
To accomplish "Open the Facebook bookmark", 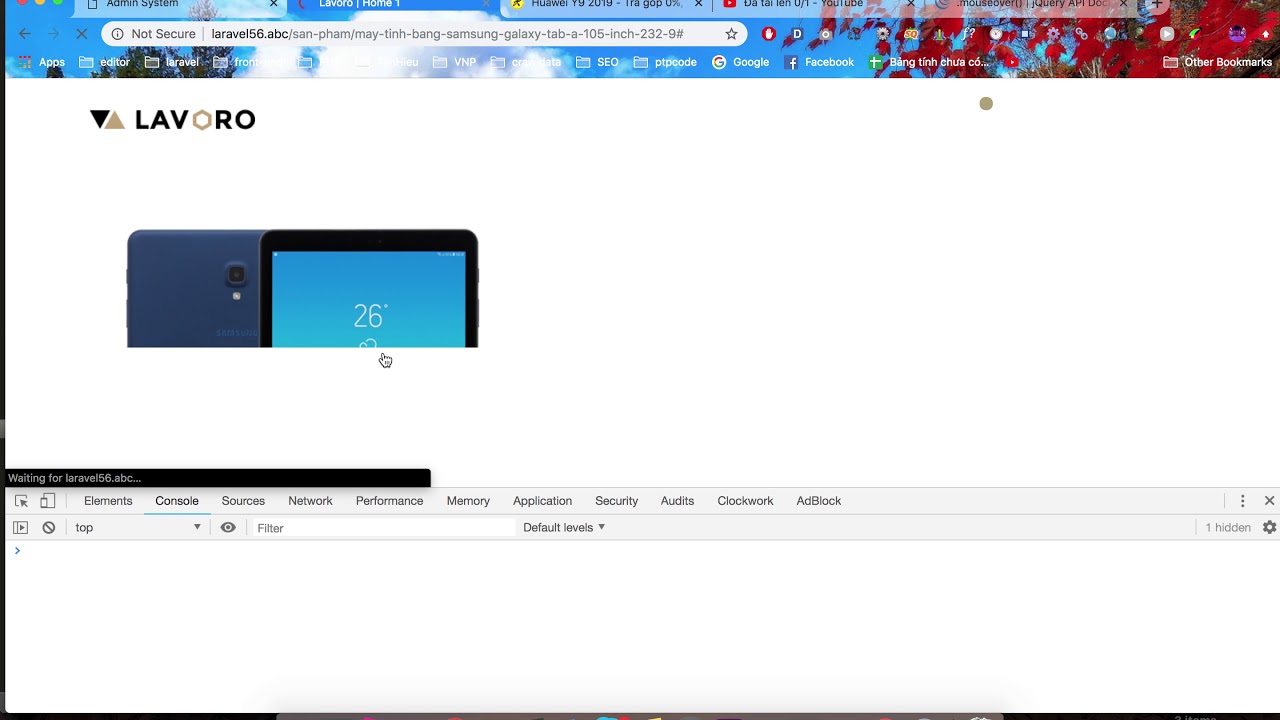I will click(819, 62).
